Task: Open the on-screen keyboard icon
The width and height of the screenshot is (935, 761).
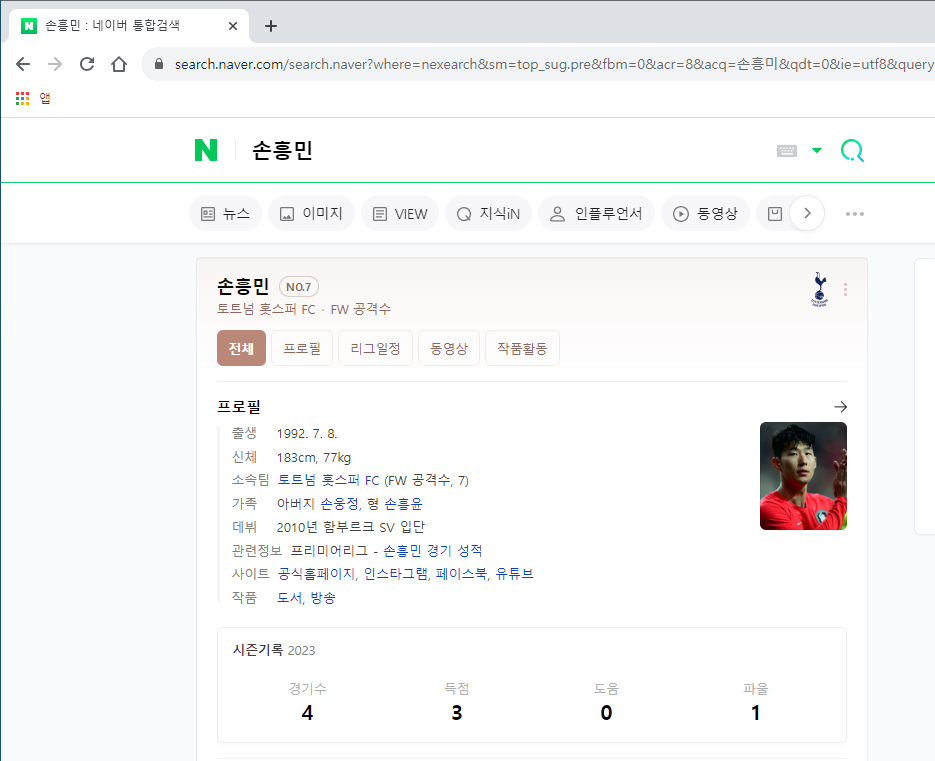Action: (787, 150)
